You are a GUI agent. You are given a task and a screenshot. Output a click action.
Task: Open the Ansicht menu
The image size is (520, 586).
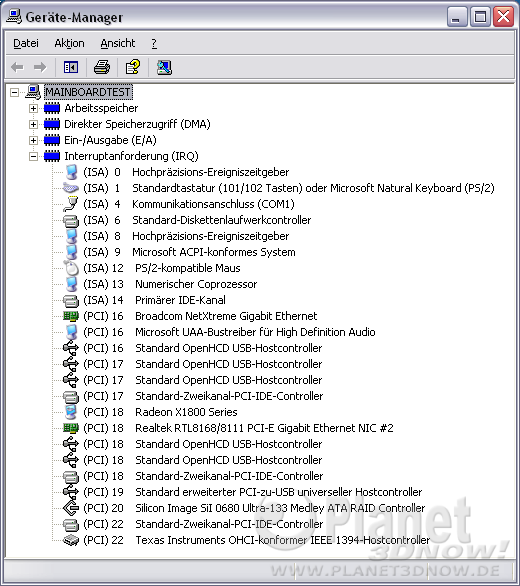click(118, 43)
